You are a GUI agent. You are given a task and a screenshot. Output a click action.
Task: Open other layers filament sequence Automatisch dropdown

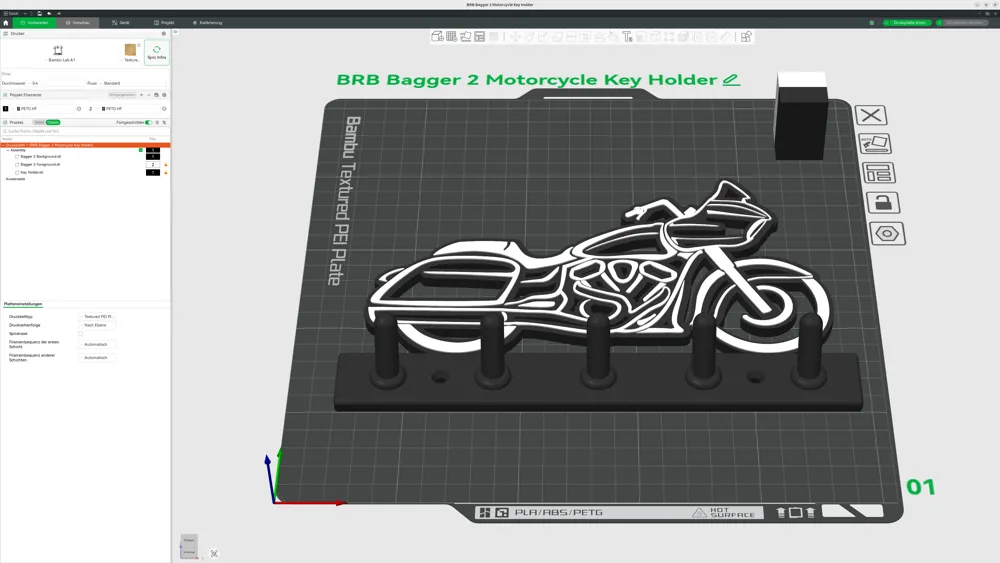97,358
